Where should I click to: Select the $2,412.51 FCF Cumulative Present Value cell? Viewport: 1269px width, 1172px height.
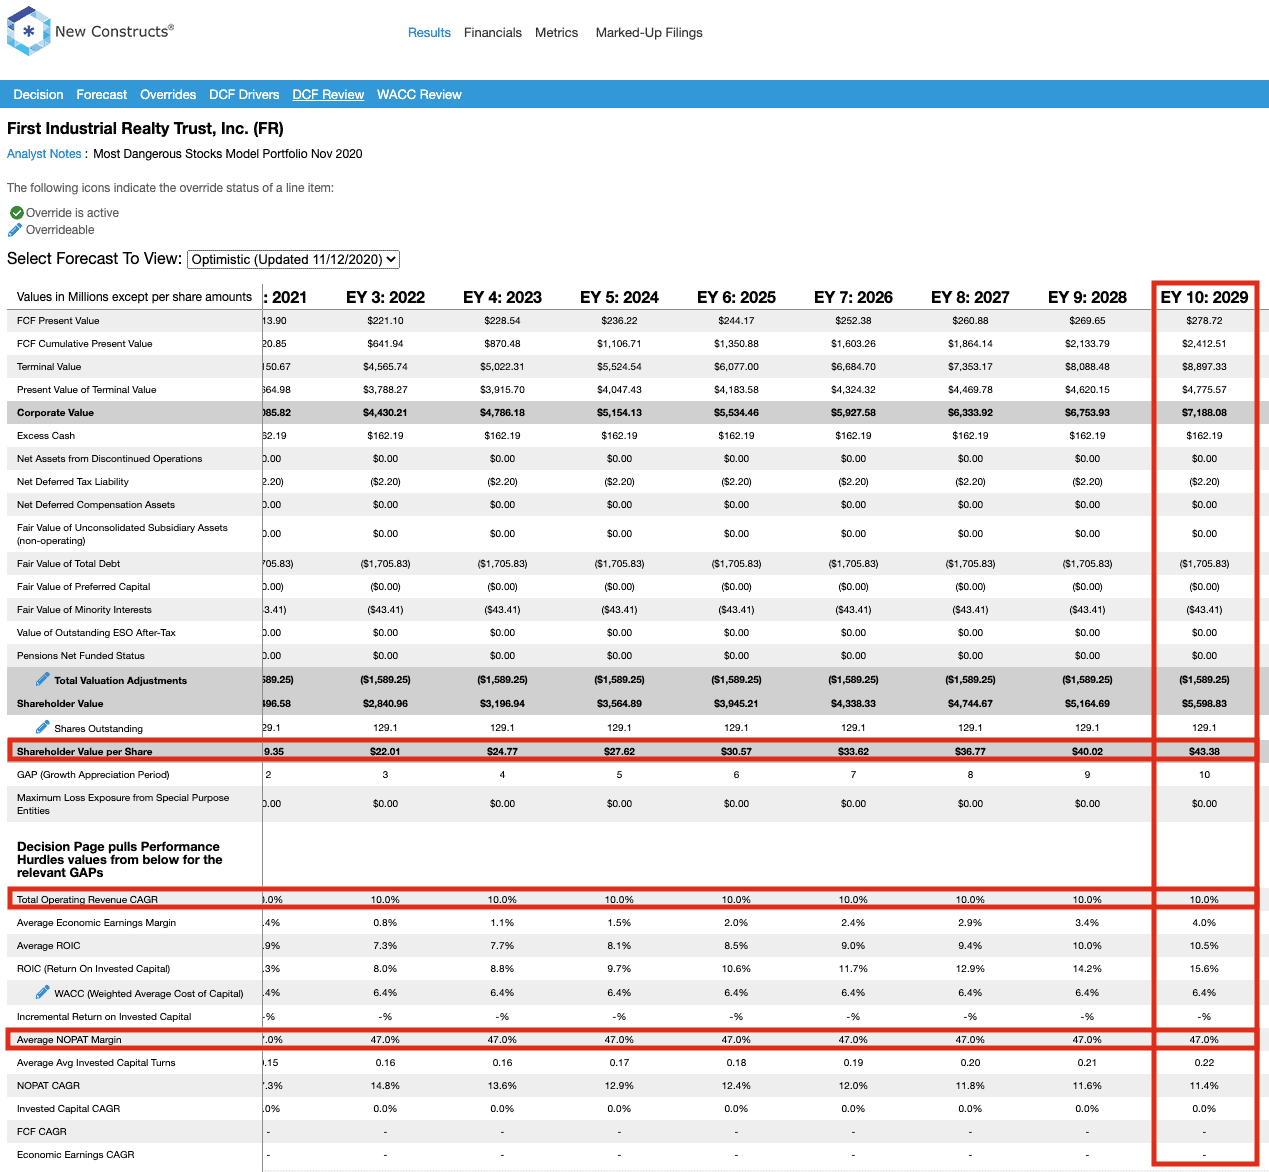tap(1204, 344)
